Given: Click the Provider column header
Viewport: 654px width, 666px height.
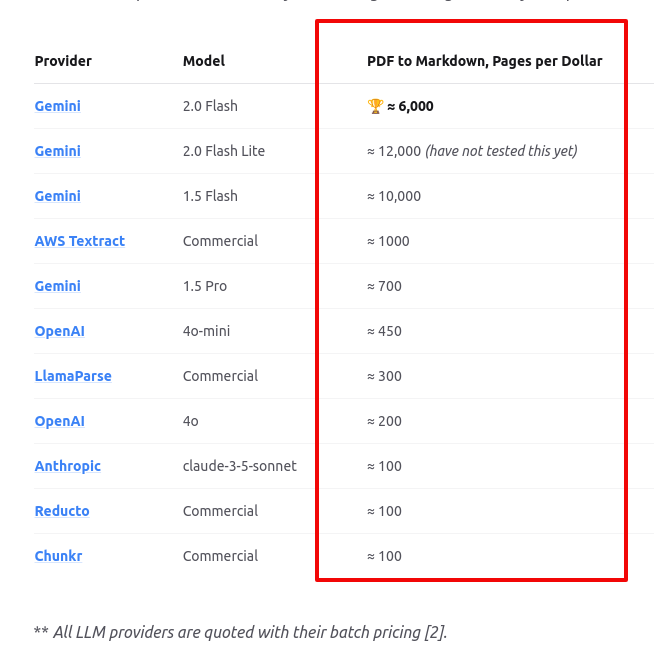Looking at the screenshot, I should 63,61.
